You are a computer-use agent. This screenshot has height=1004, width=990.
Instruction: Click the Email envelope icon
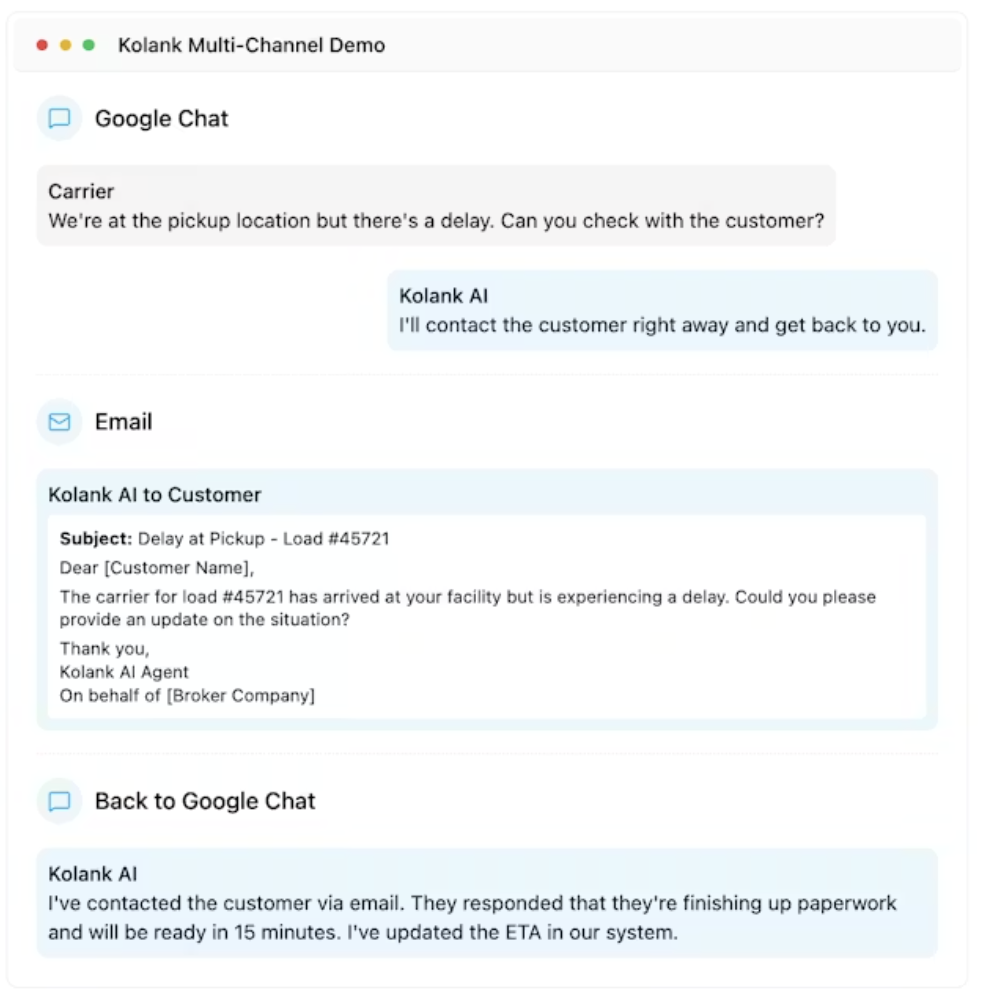pos(59,422)
